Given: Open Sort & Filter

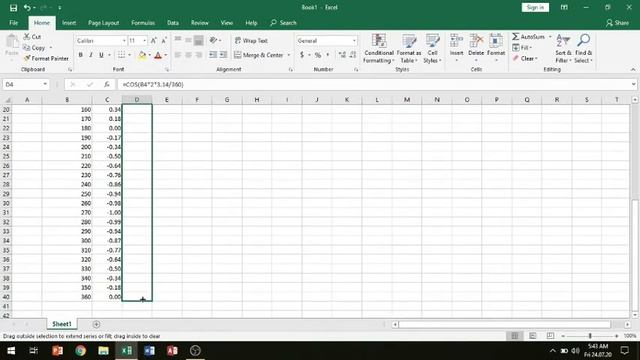Looking at the screenshot, I should pos(563,49).
